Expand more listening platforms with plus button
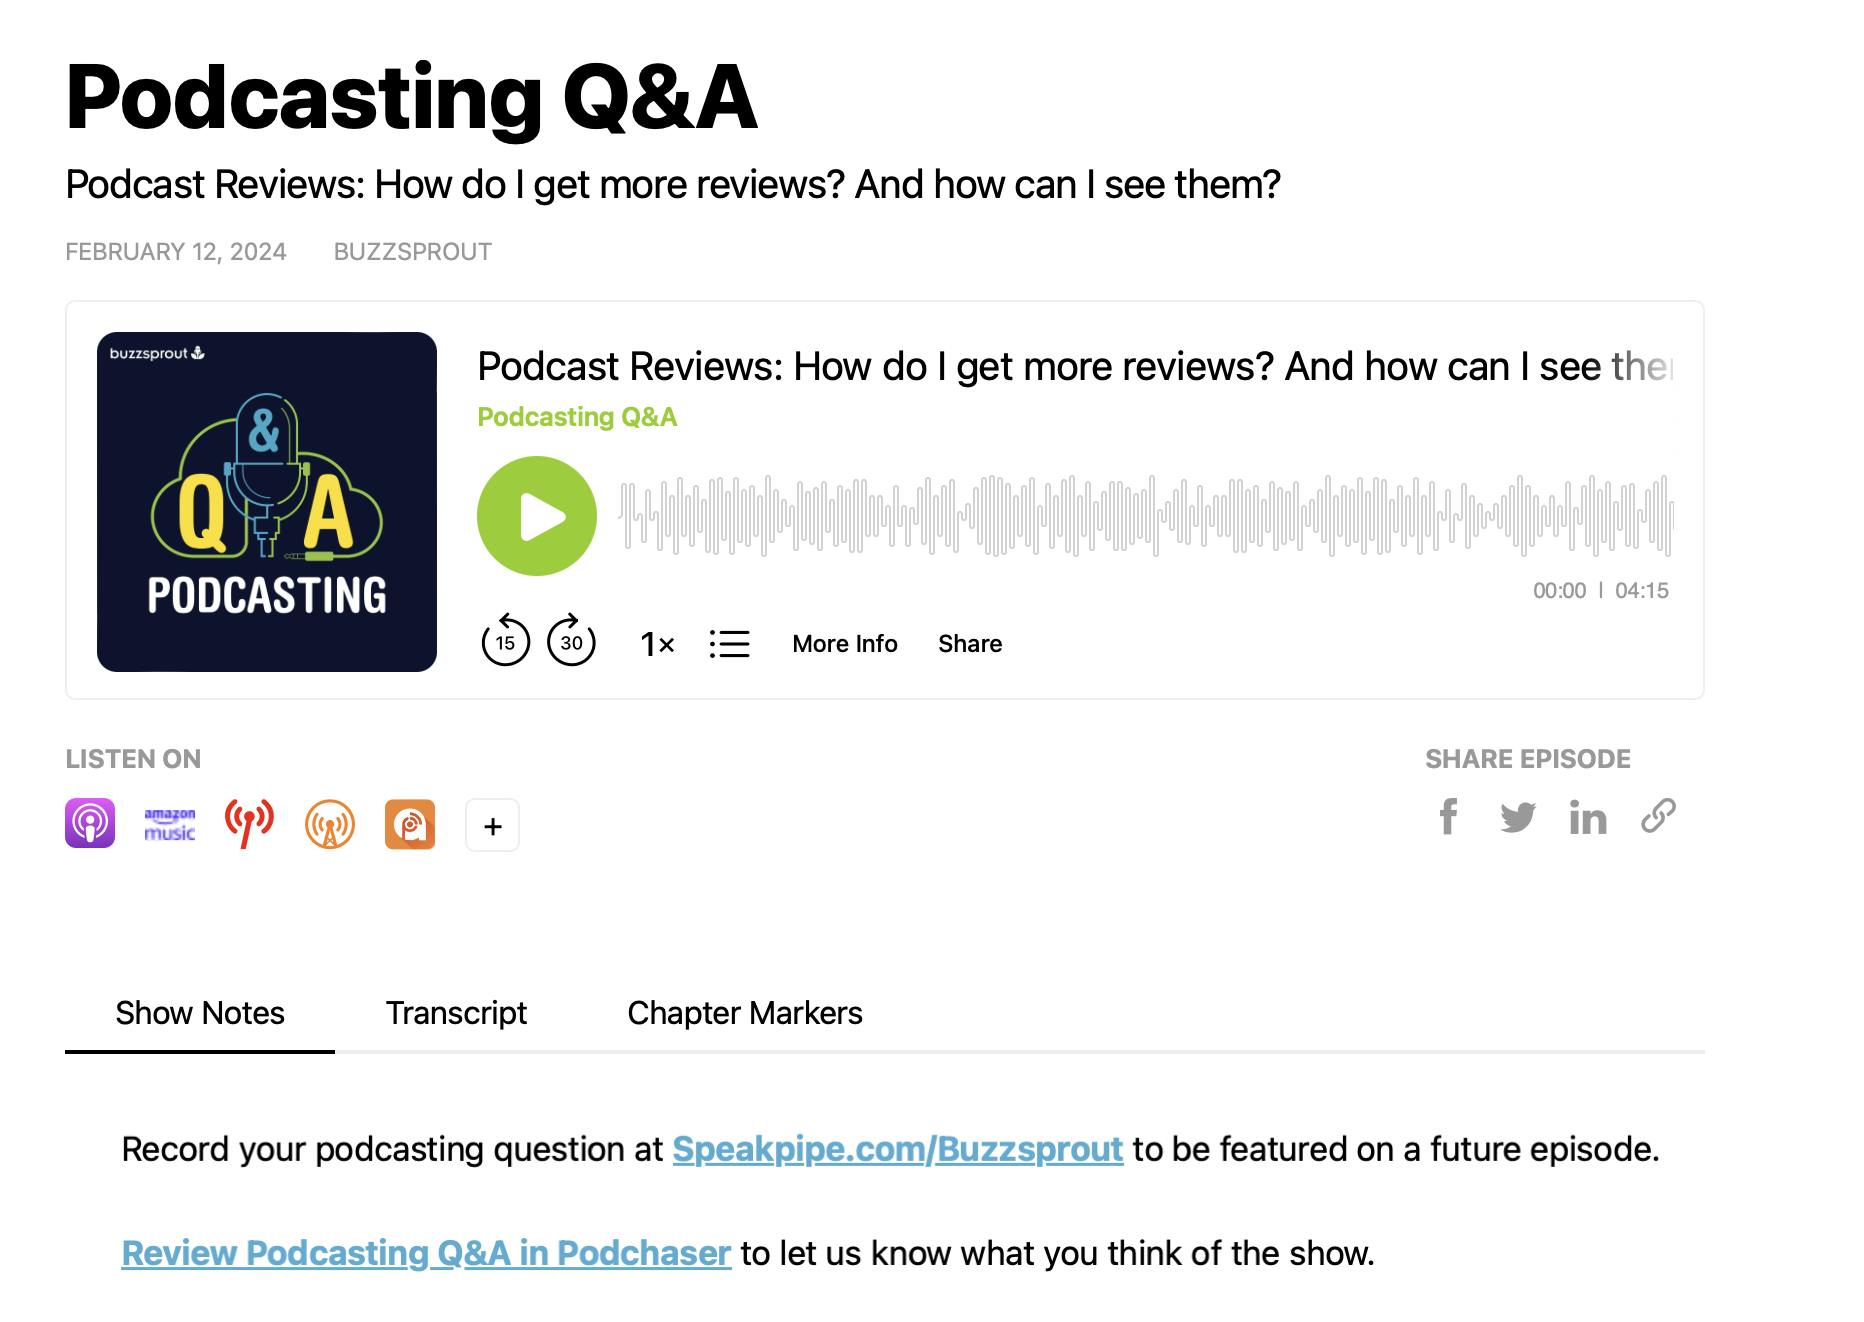This screenshot has height=1322, width=1864. (492, 824)
